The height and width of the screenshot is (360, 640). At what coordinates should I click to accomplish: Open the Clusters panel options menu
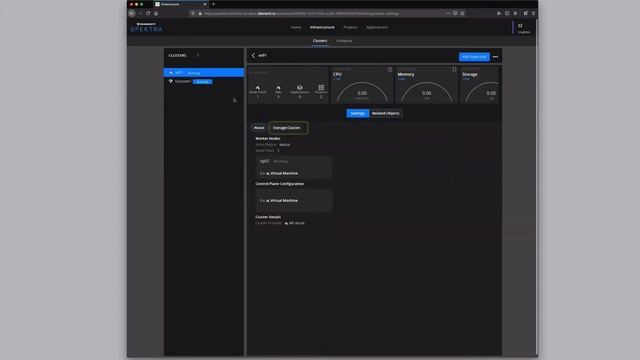point(198,56)
